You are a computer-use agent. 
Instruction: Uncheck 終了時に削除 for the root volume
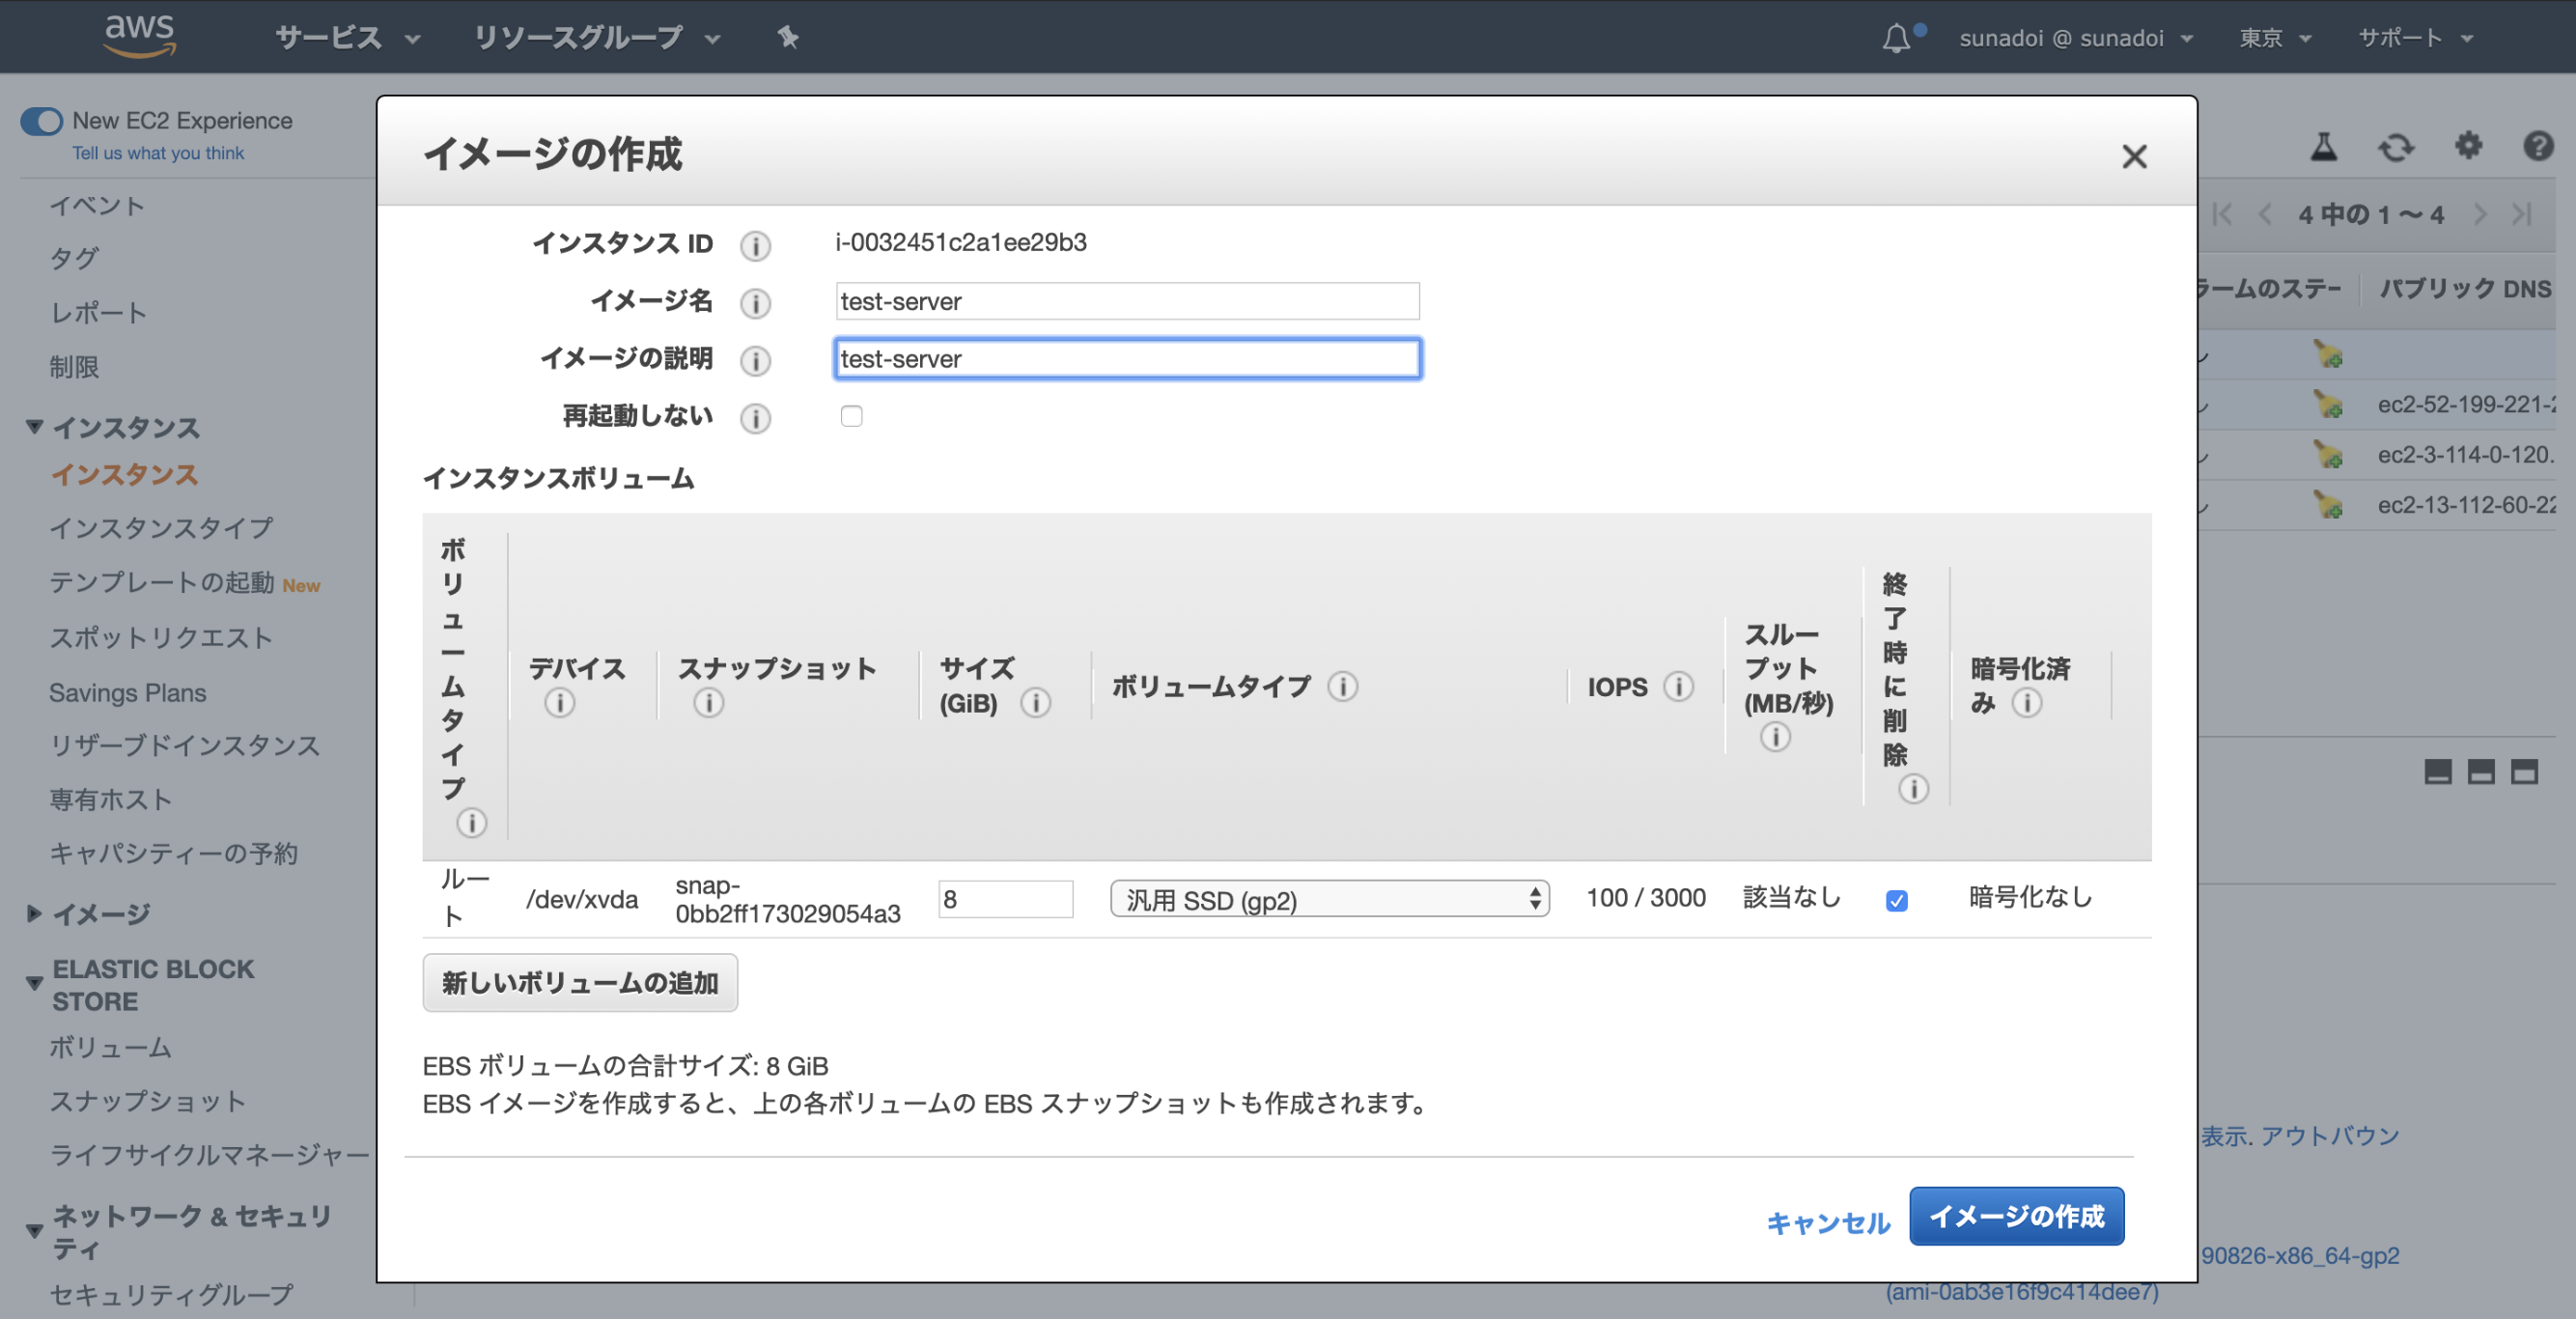(1897, 900)
